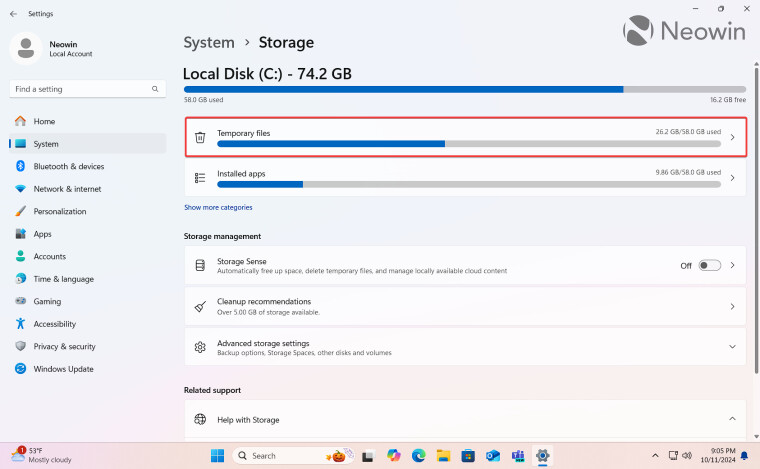Click the back arrow in Settings title bar
This screenshot has width=760, height=469.
click(13, 14)
